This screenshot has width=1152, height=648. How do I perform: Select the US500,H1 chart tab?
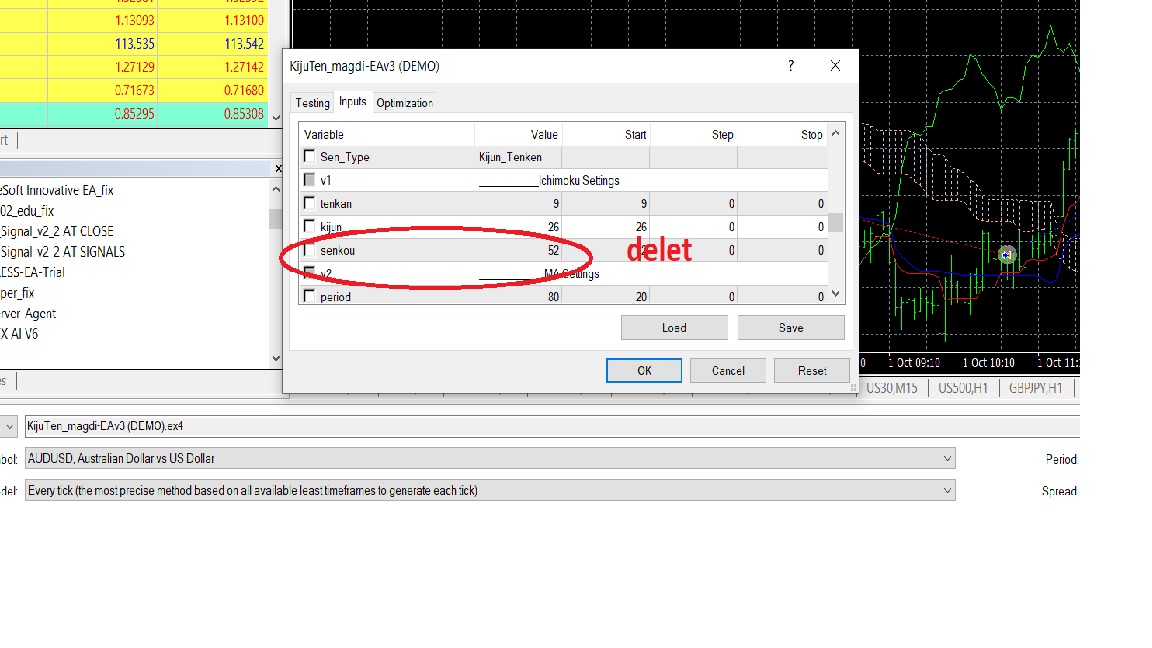point(962,388)
